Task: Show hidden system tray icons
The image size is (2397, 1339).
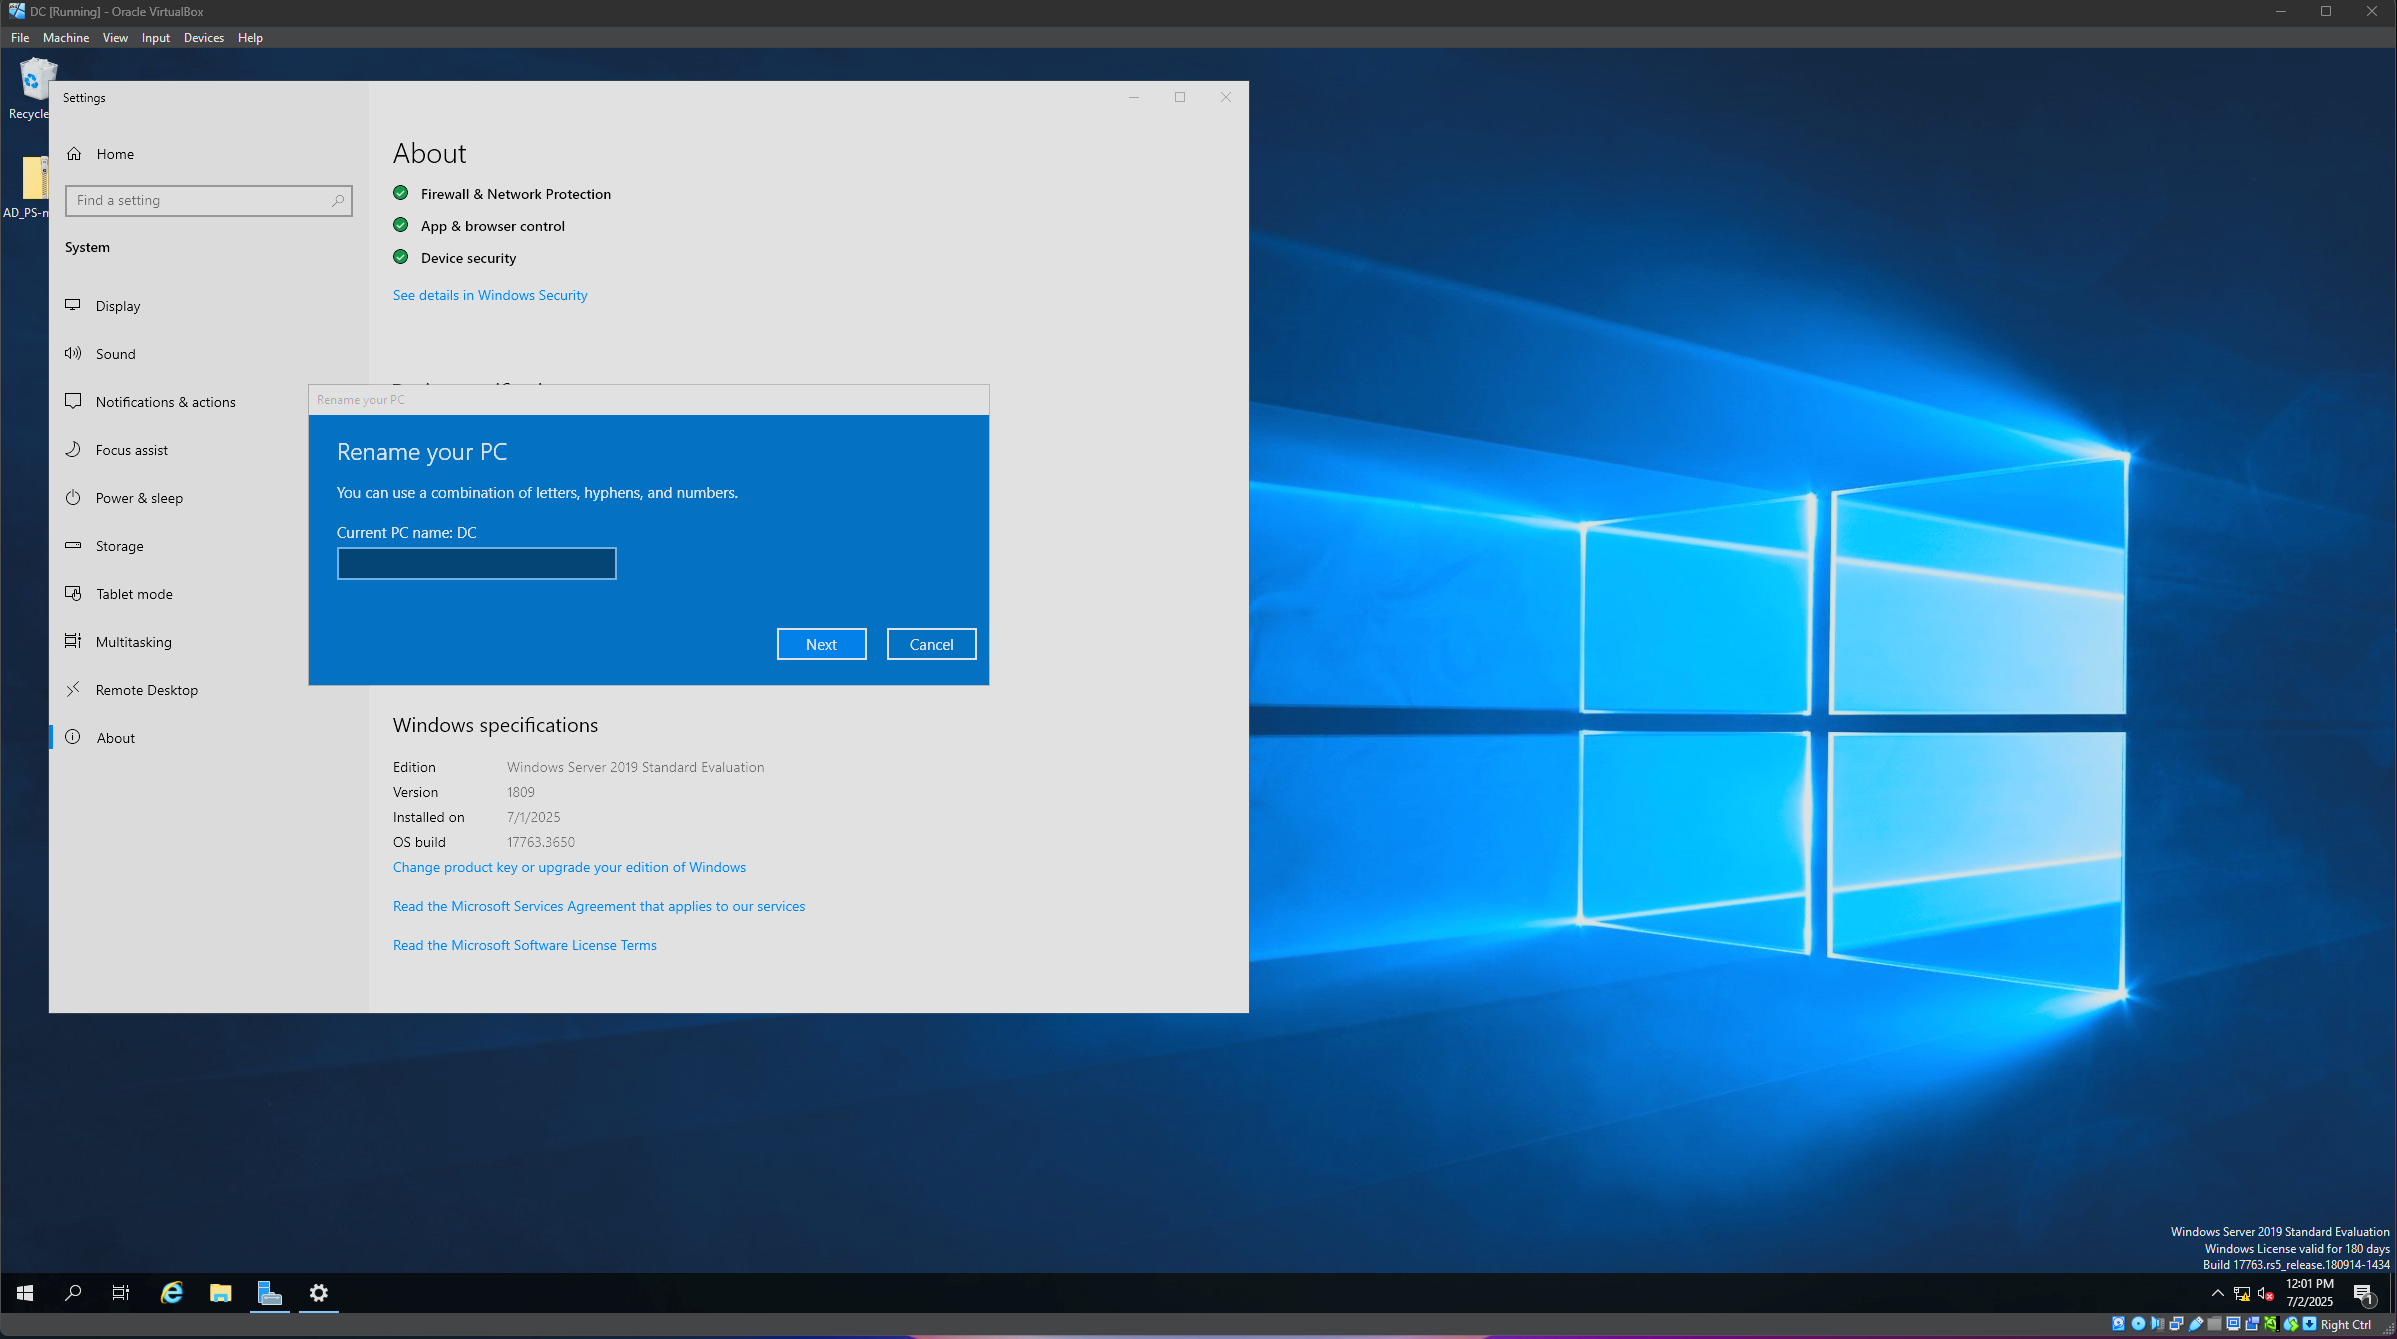Action: [x=2217, y=1293]
